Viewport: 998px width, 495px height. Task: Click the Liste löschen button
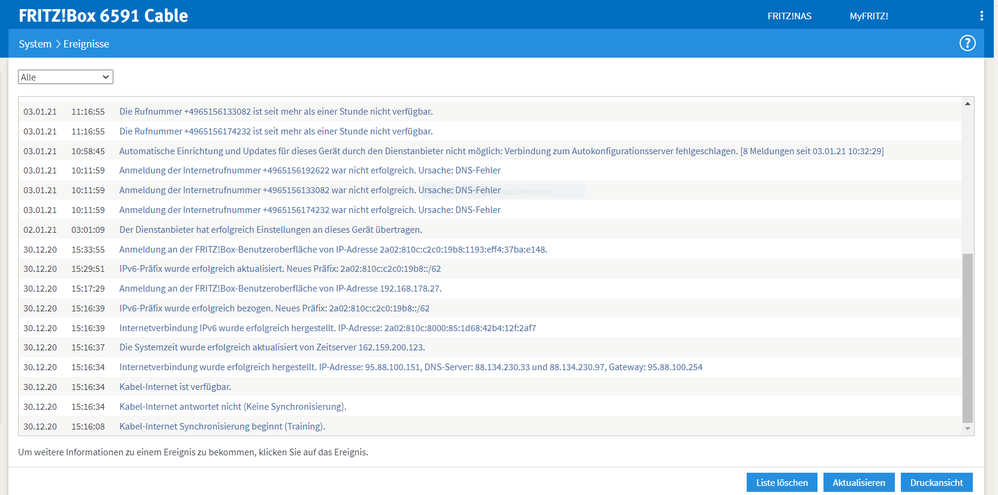782,482
